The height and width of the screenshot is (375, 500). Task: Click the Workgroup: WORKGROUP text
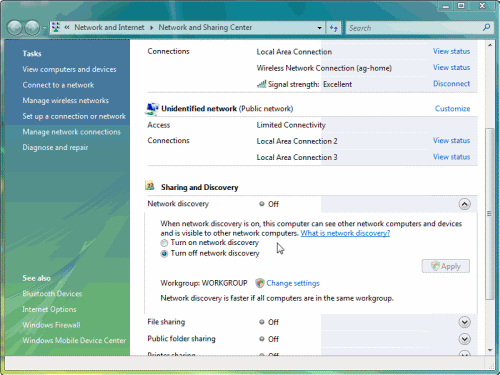tap(204, 283)
